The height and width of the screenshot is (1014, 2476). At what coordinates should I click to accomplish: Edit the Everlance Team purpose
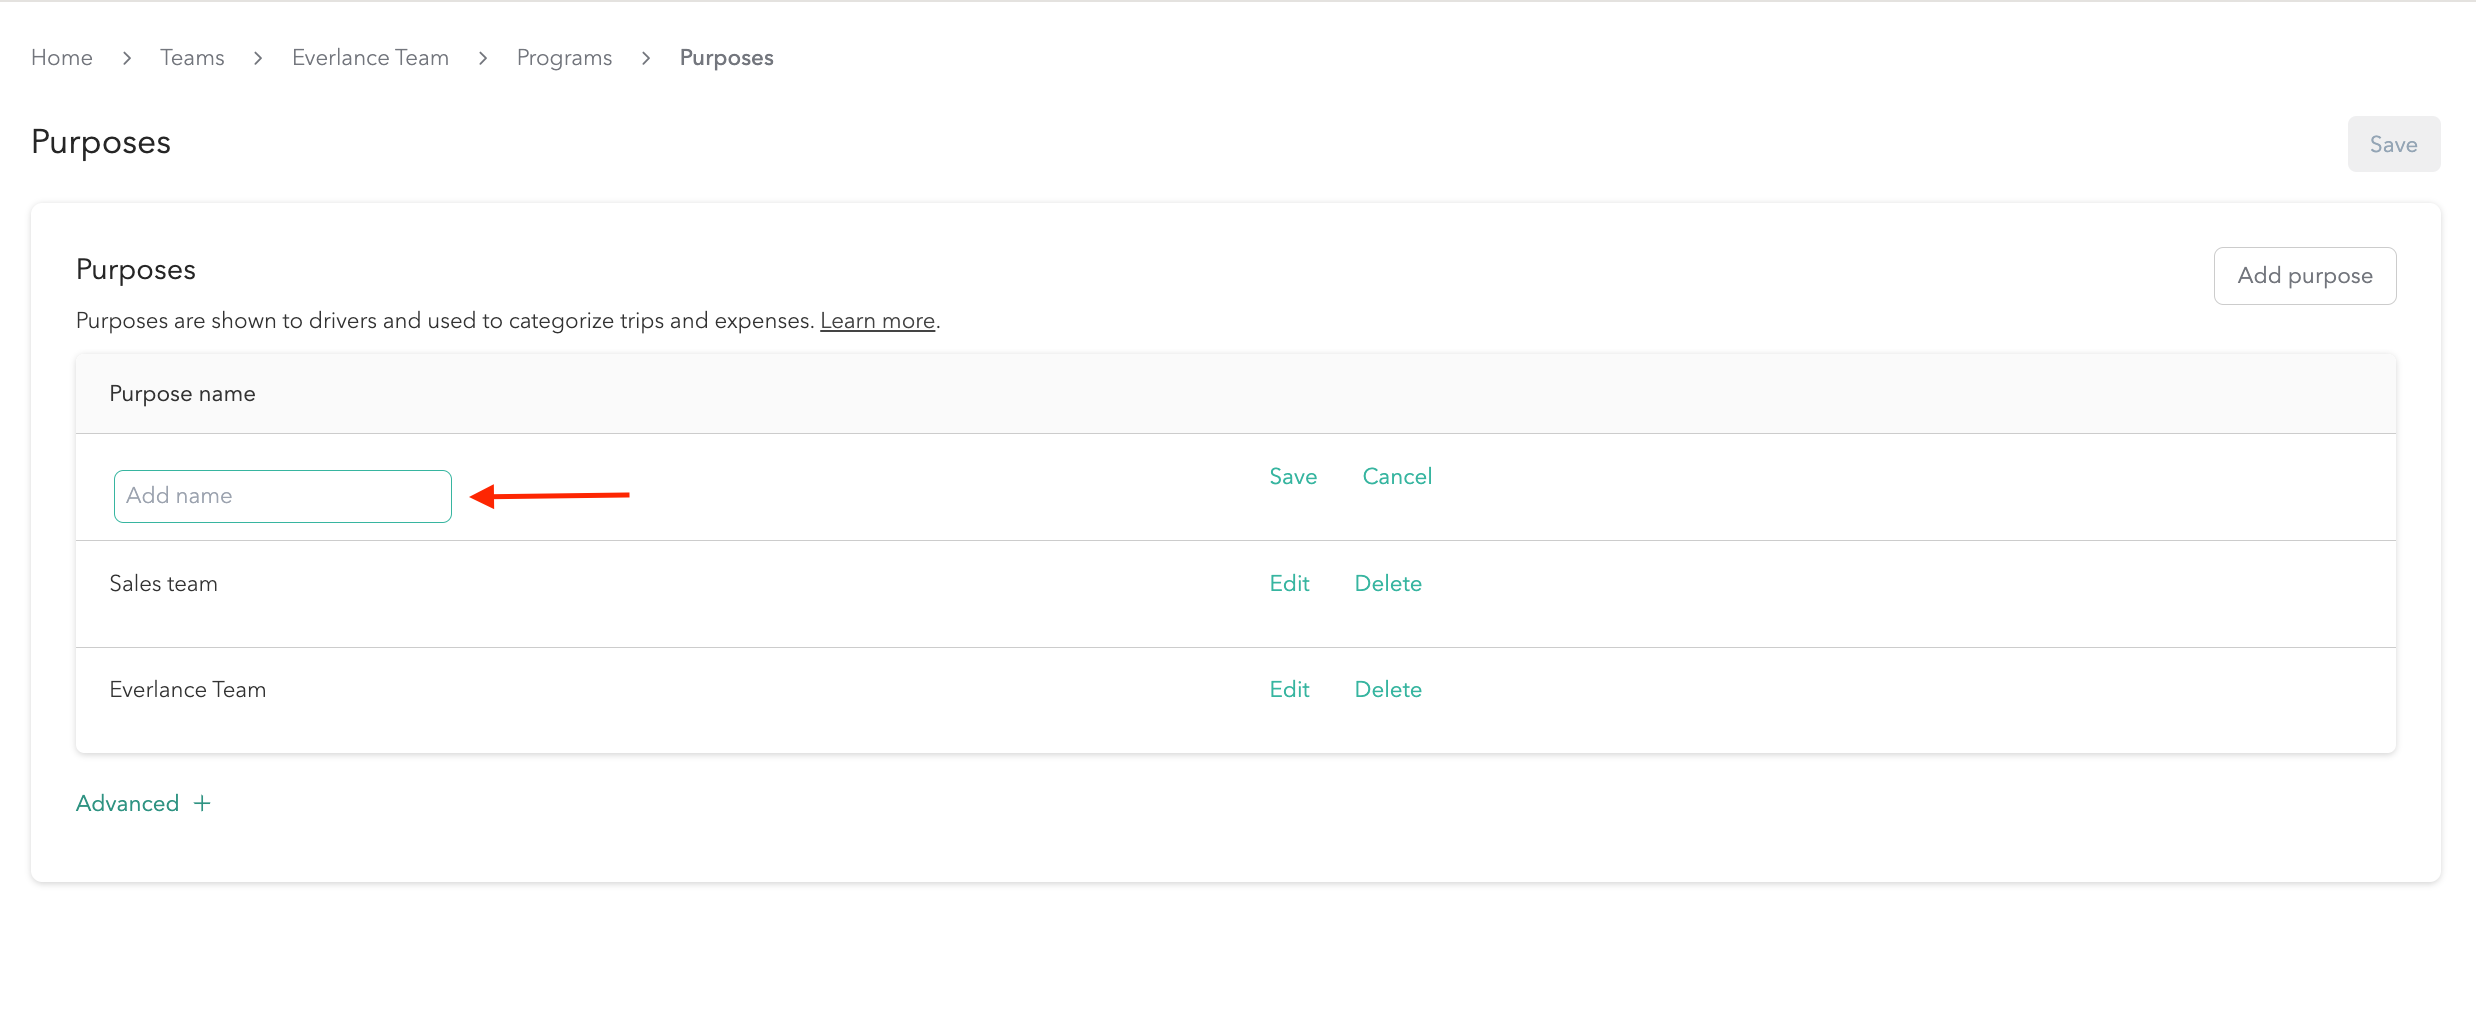click(1288, 689)
